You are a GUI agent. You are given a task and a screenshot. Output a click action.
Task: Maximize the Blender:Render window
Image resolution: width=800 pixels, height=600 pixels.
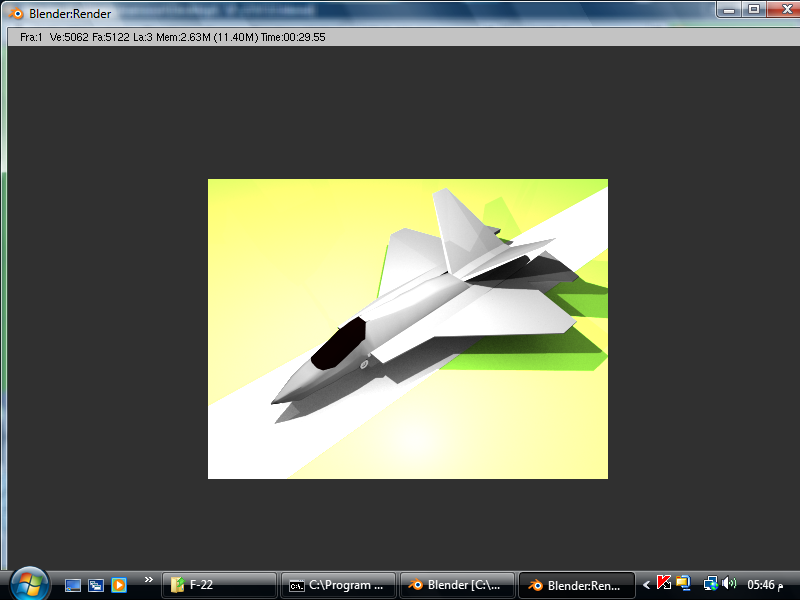pos(754,9)
